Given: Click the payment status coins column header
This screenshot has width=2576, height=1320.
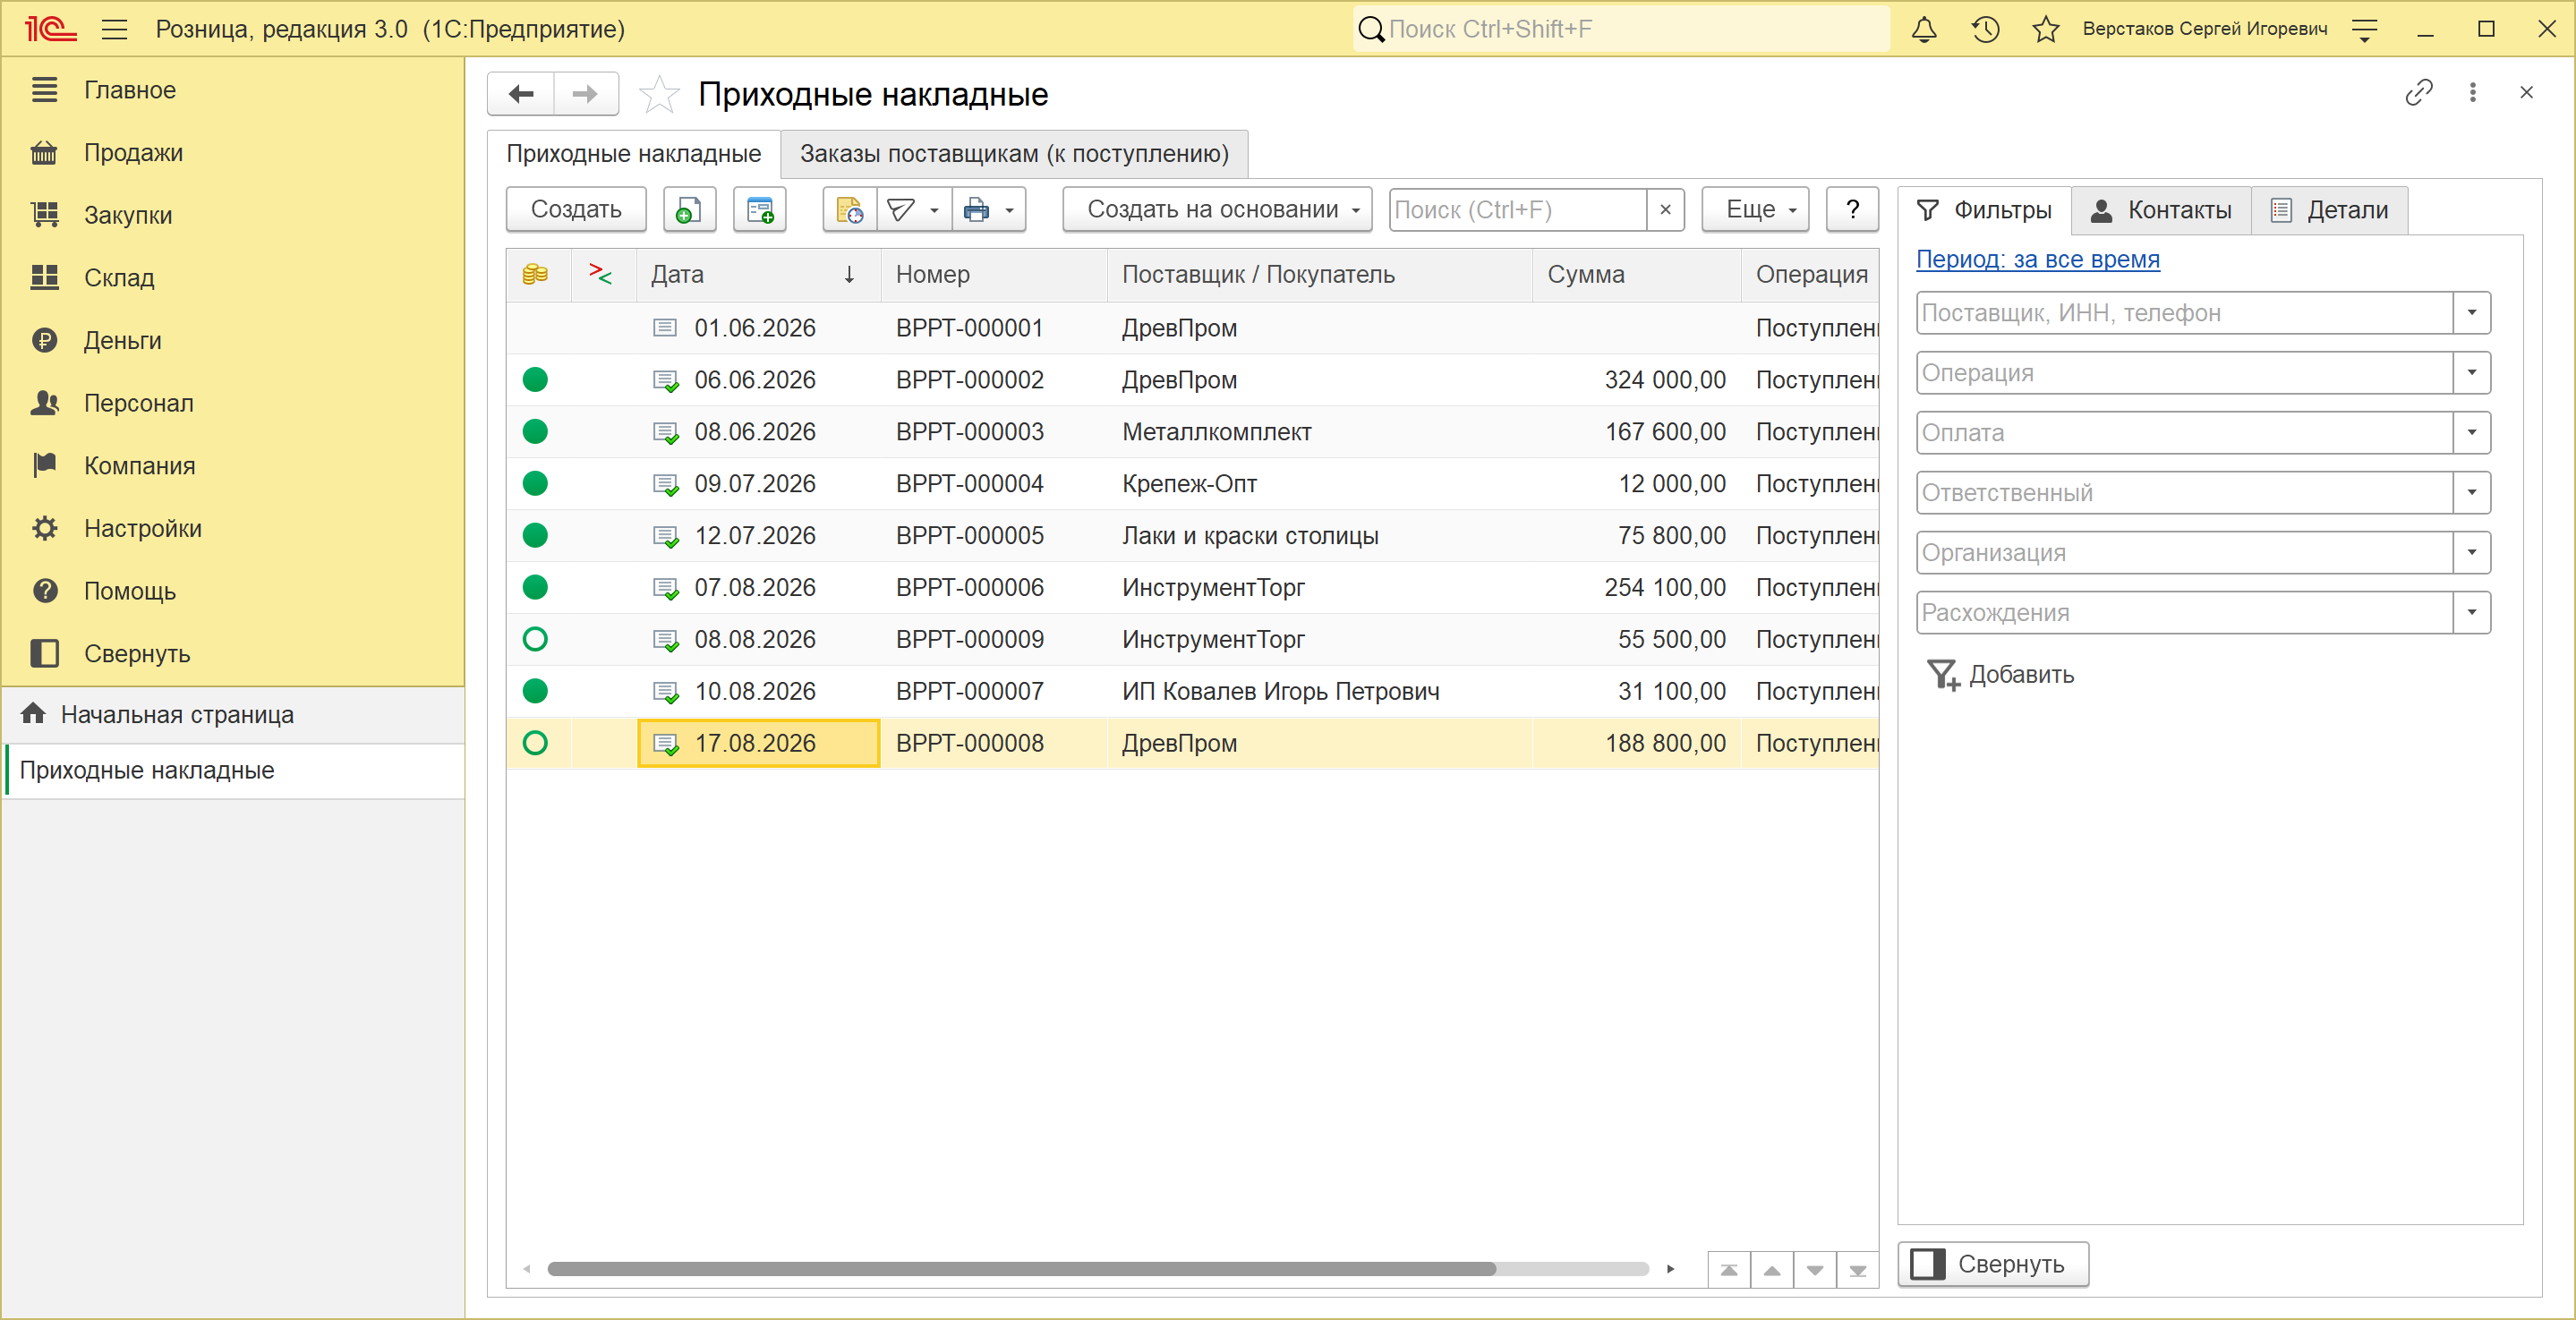Looking at the screenshot, I should [x=536, y=274].
